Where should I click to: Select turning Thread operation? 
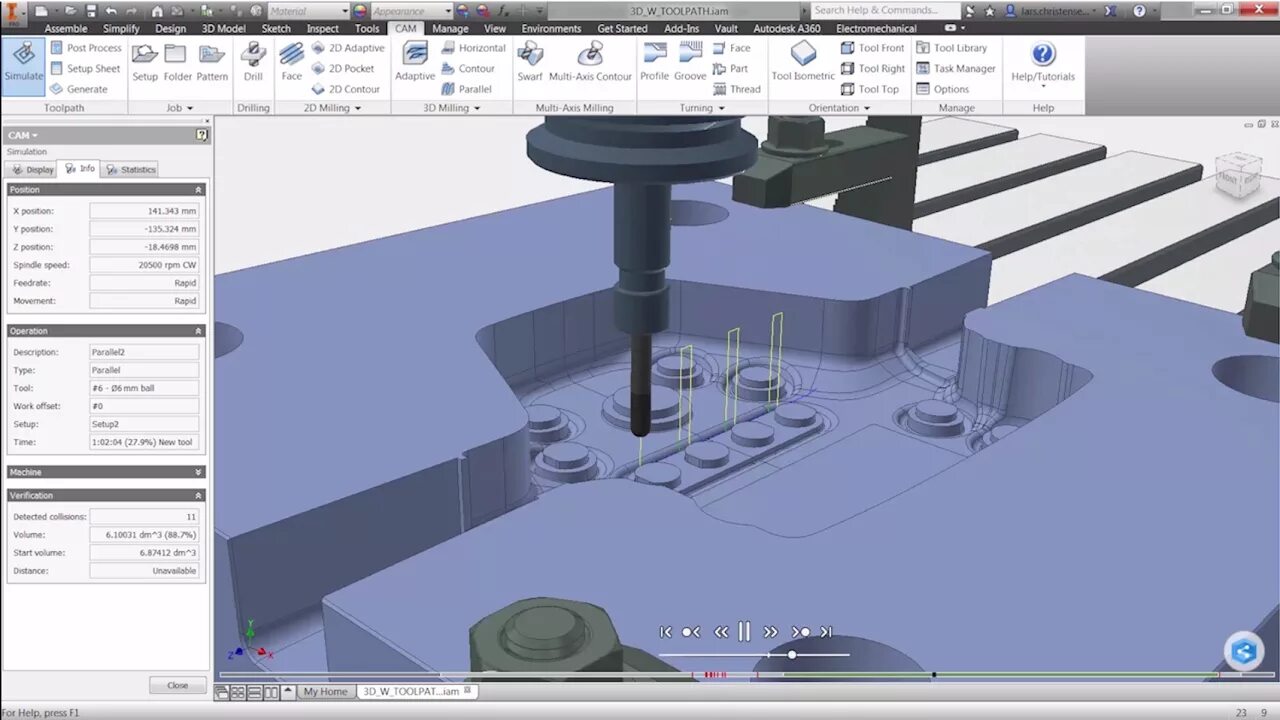tap(736, 89)
